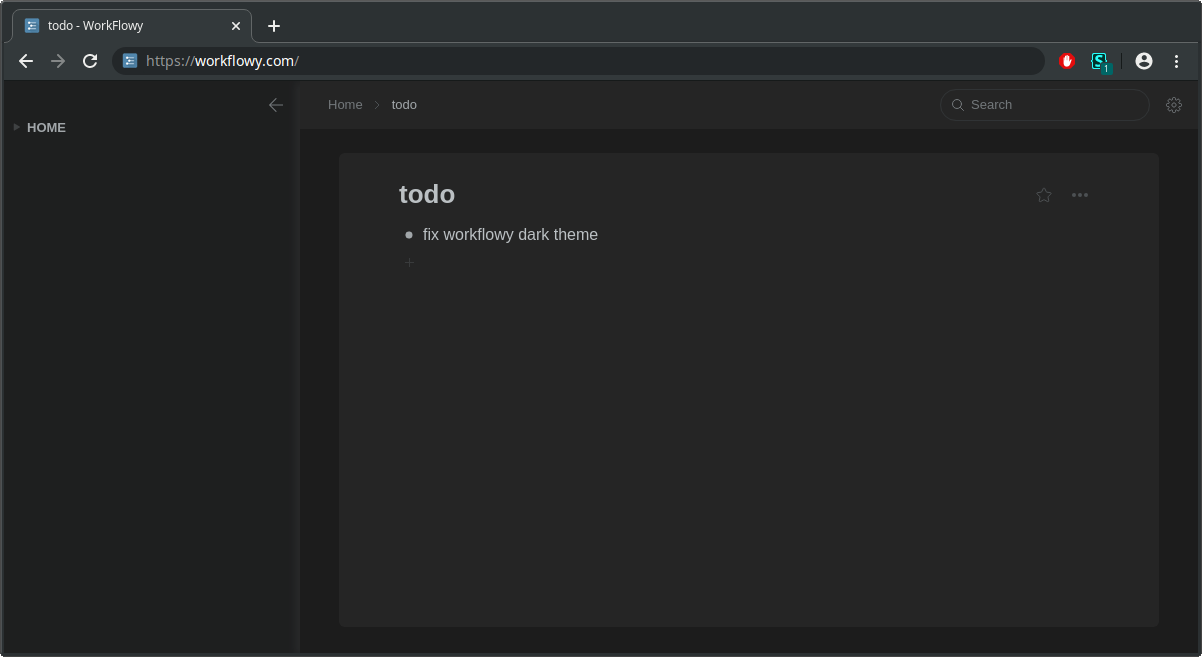
Task: Open WorkFlowy settings gear
Action: pos(1174,105)
